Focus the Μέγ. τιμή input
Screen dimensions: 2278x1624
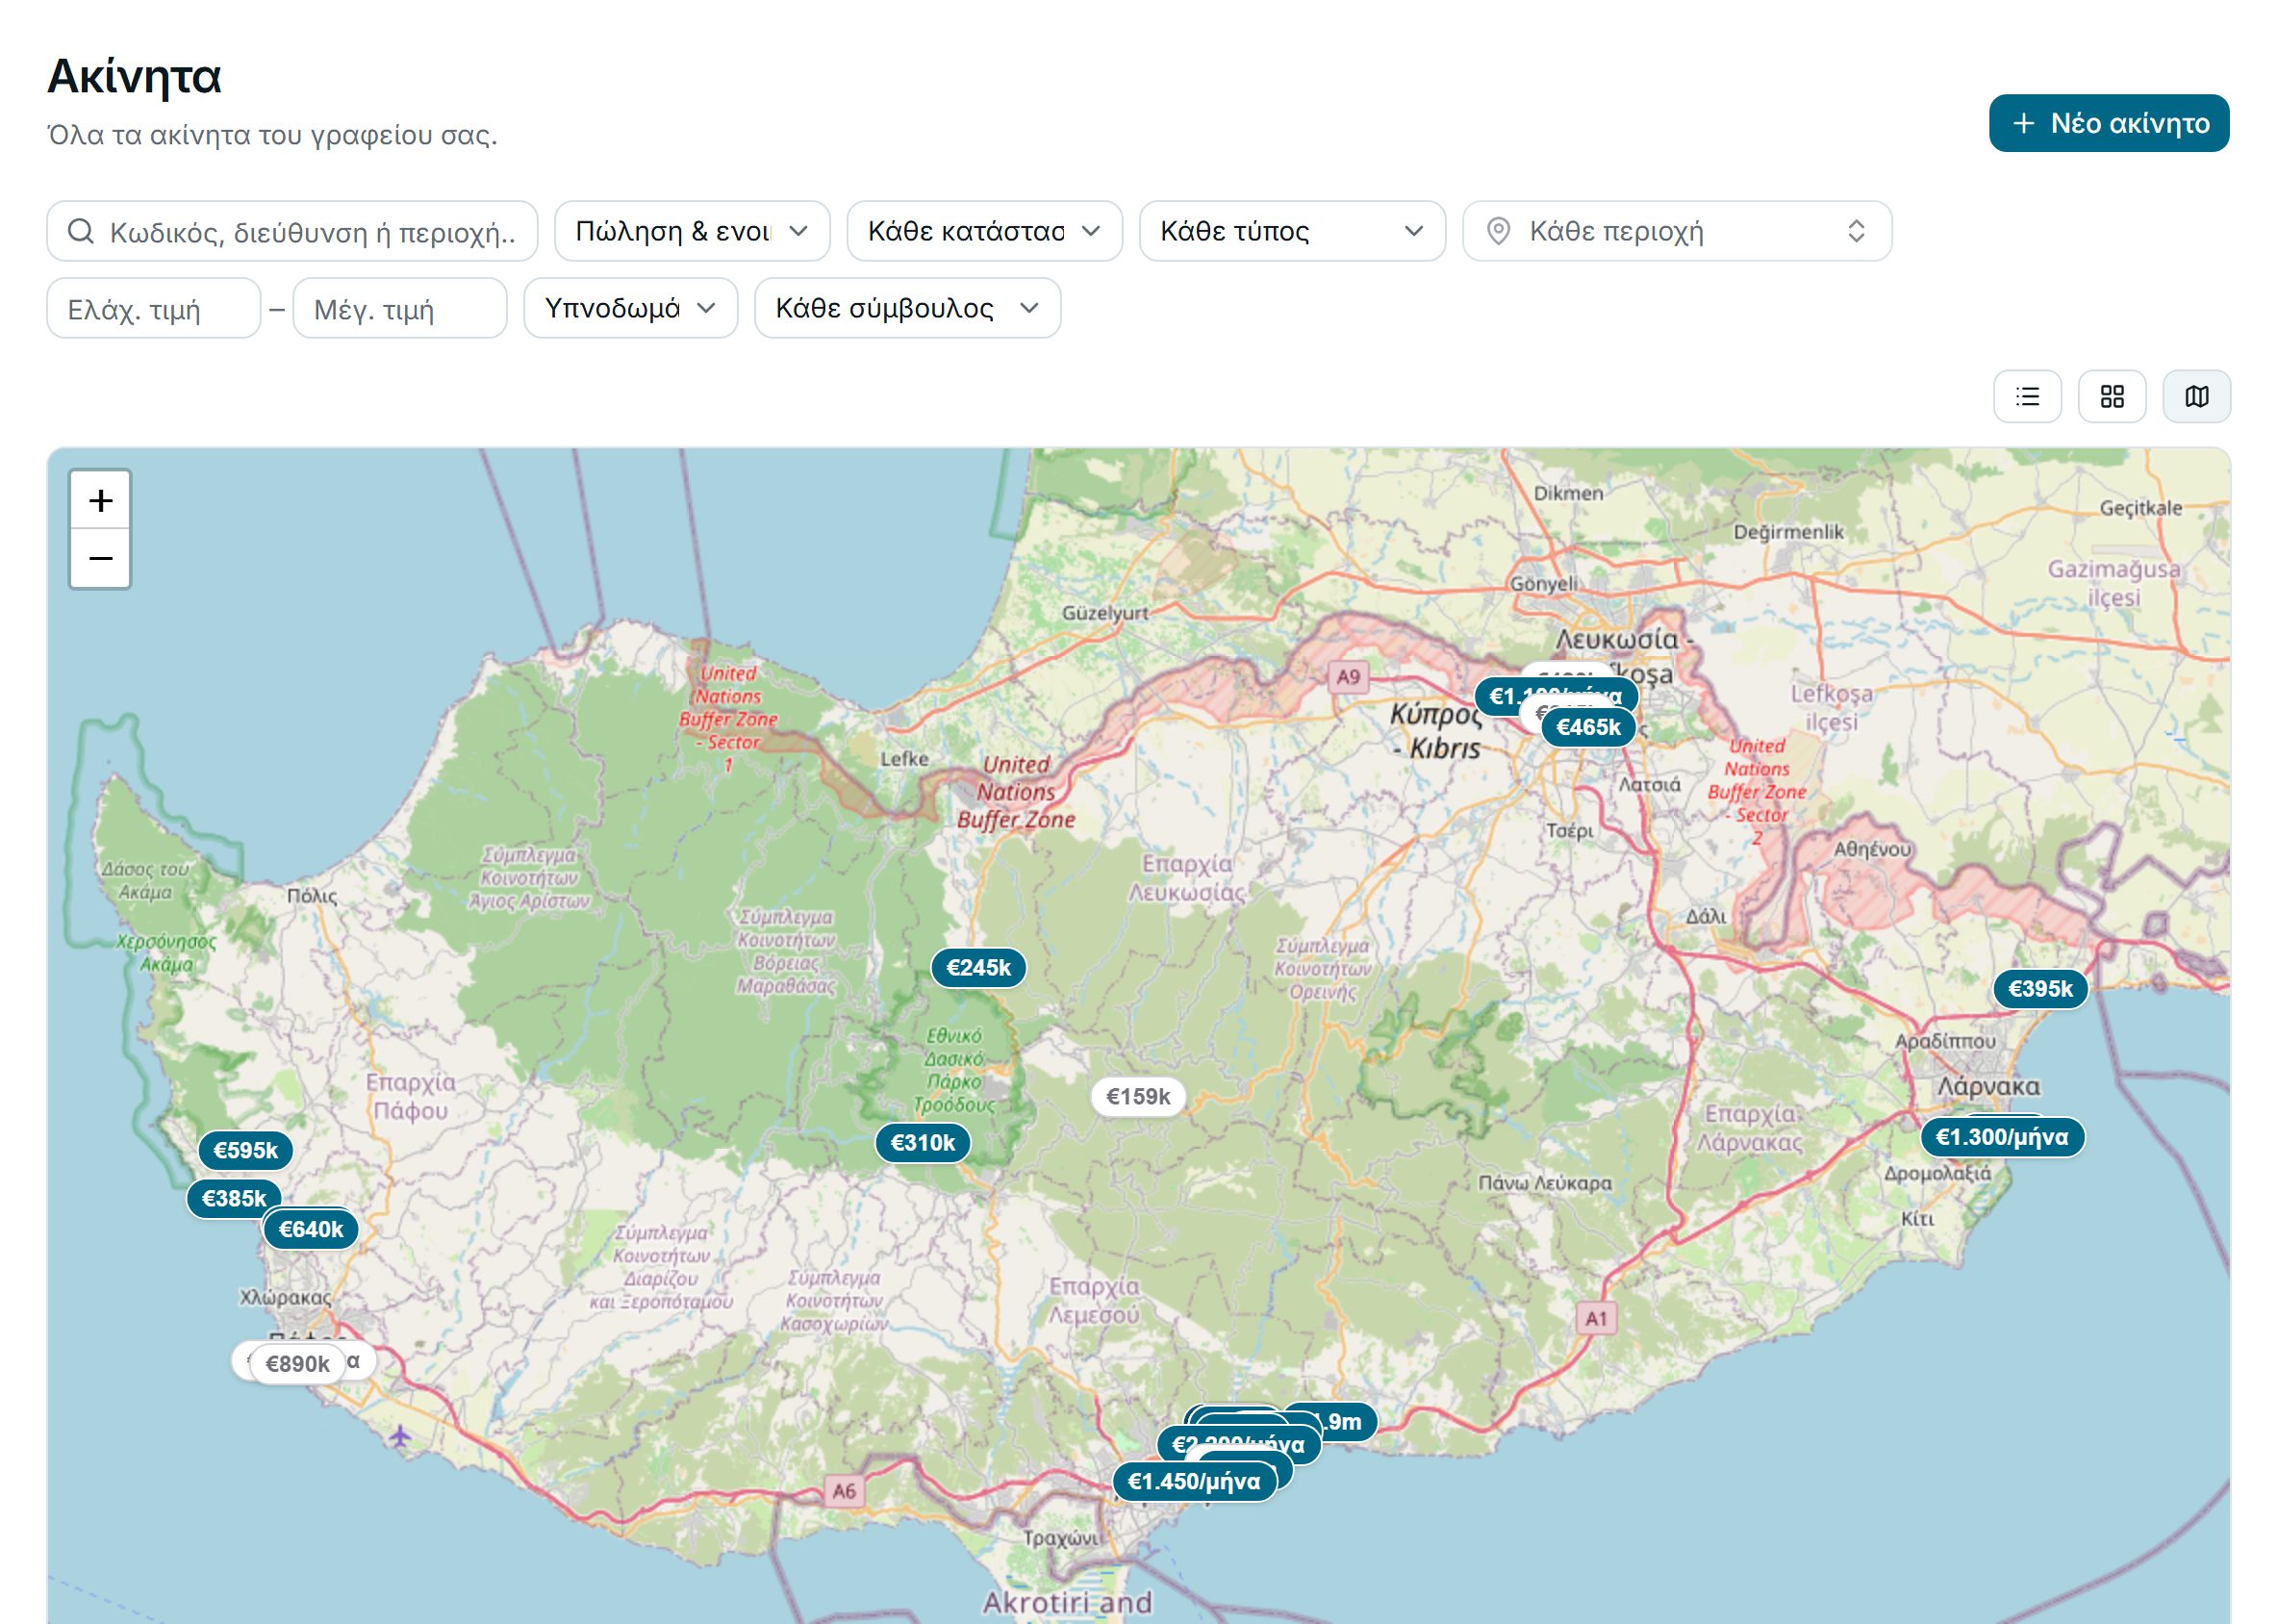click(x=400, y=309)
